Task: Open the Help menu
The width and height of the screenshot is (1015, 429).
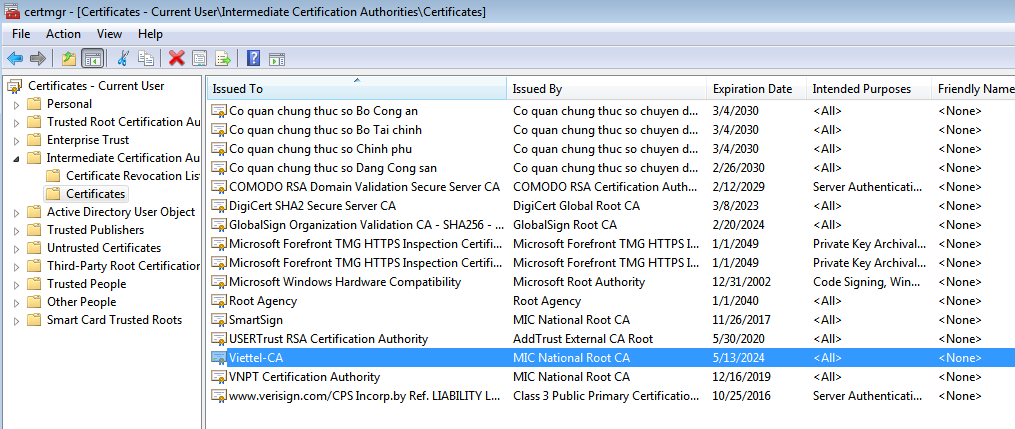Action: [x=150, y=34]
